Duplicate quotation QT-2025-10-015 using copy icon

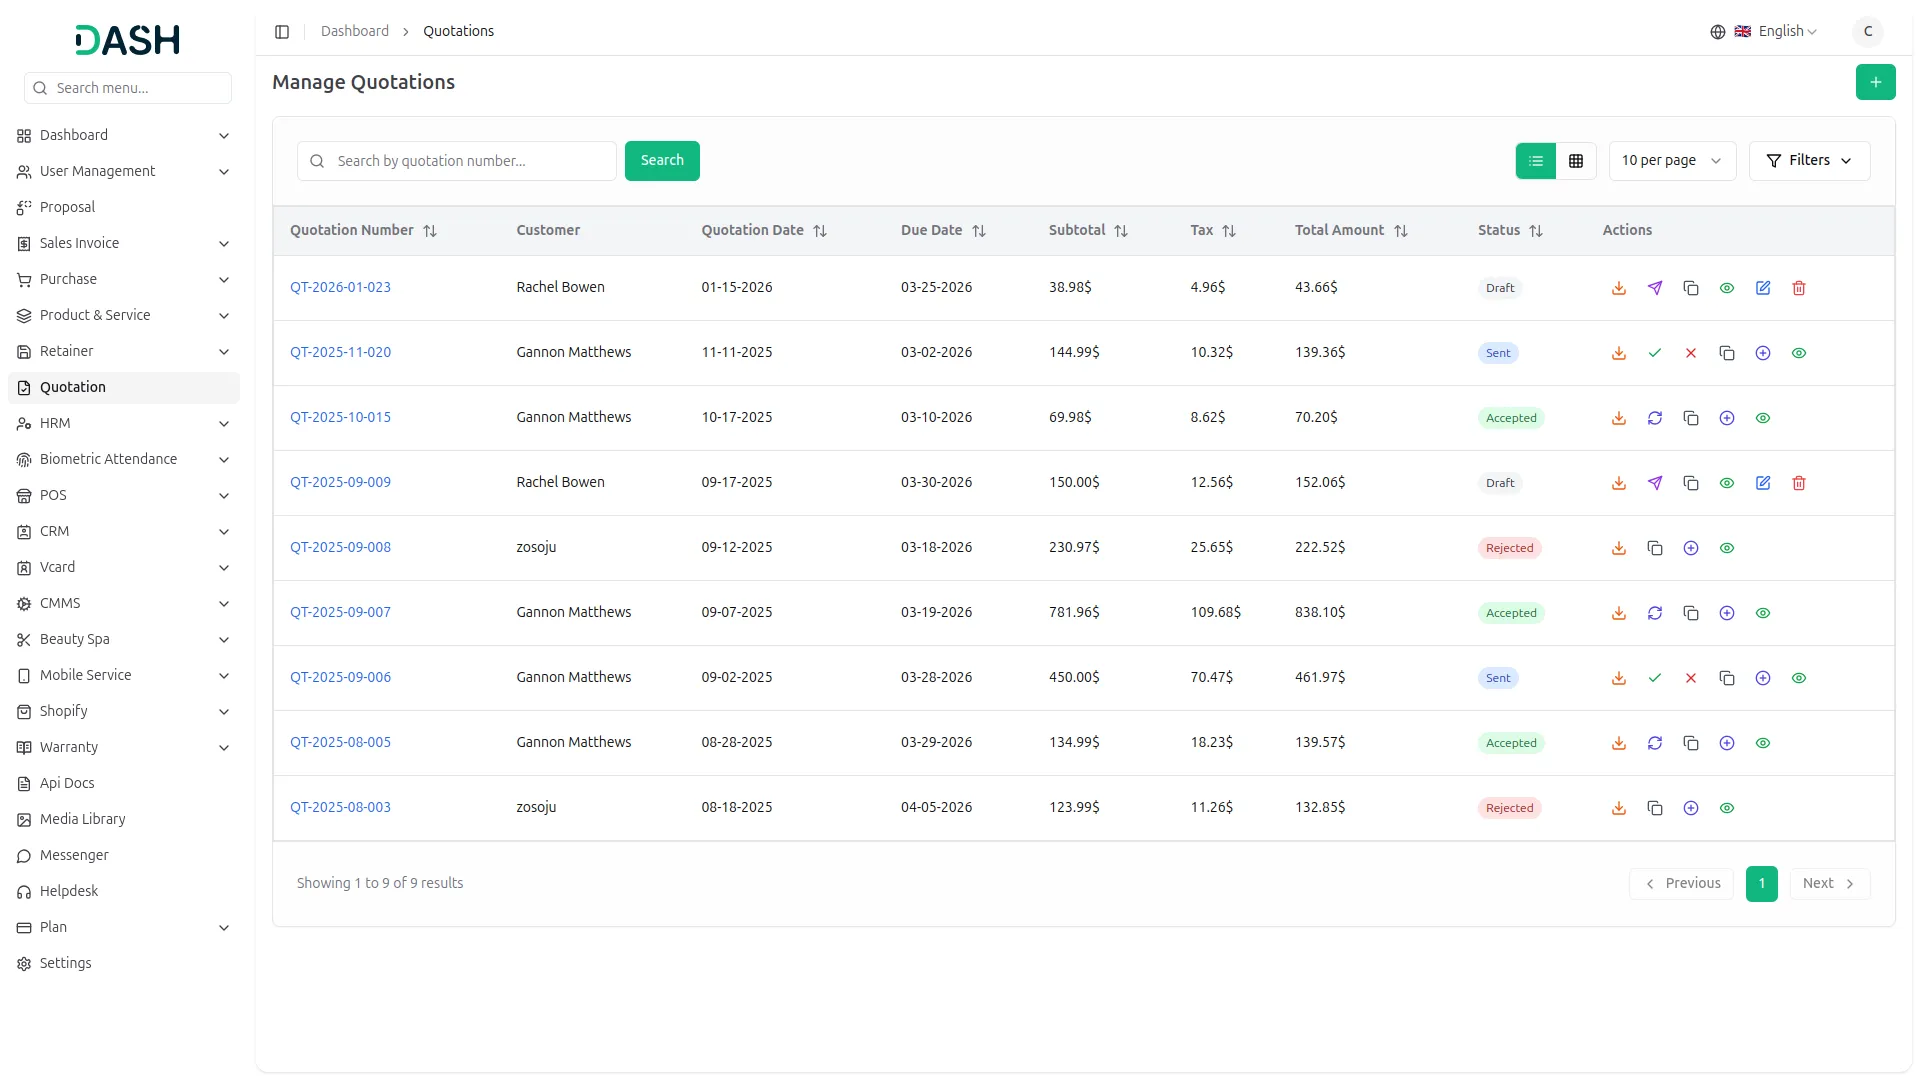pyautogui.click(x=1690, y=418)
